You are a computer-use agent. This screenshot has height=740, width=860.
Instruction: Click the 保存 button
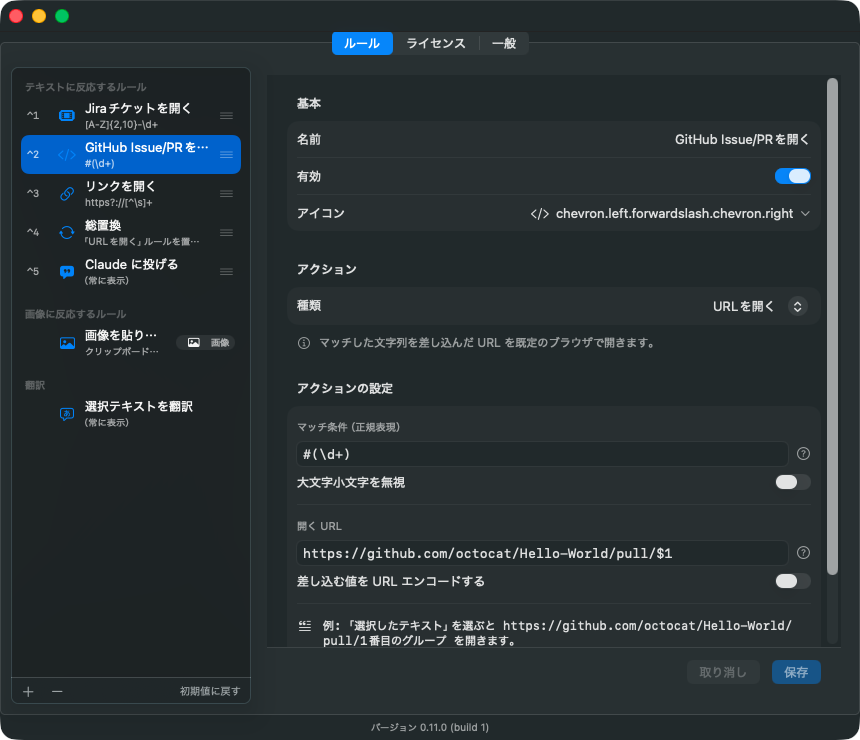tap(796, 672)
